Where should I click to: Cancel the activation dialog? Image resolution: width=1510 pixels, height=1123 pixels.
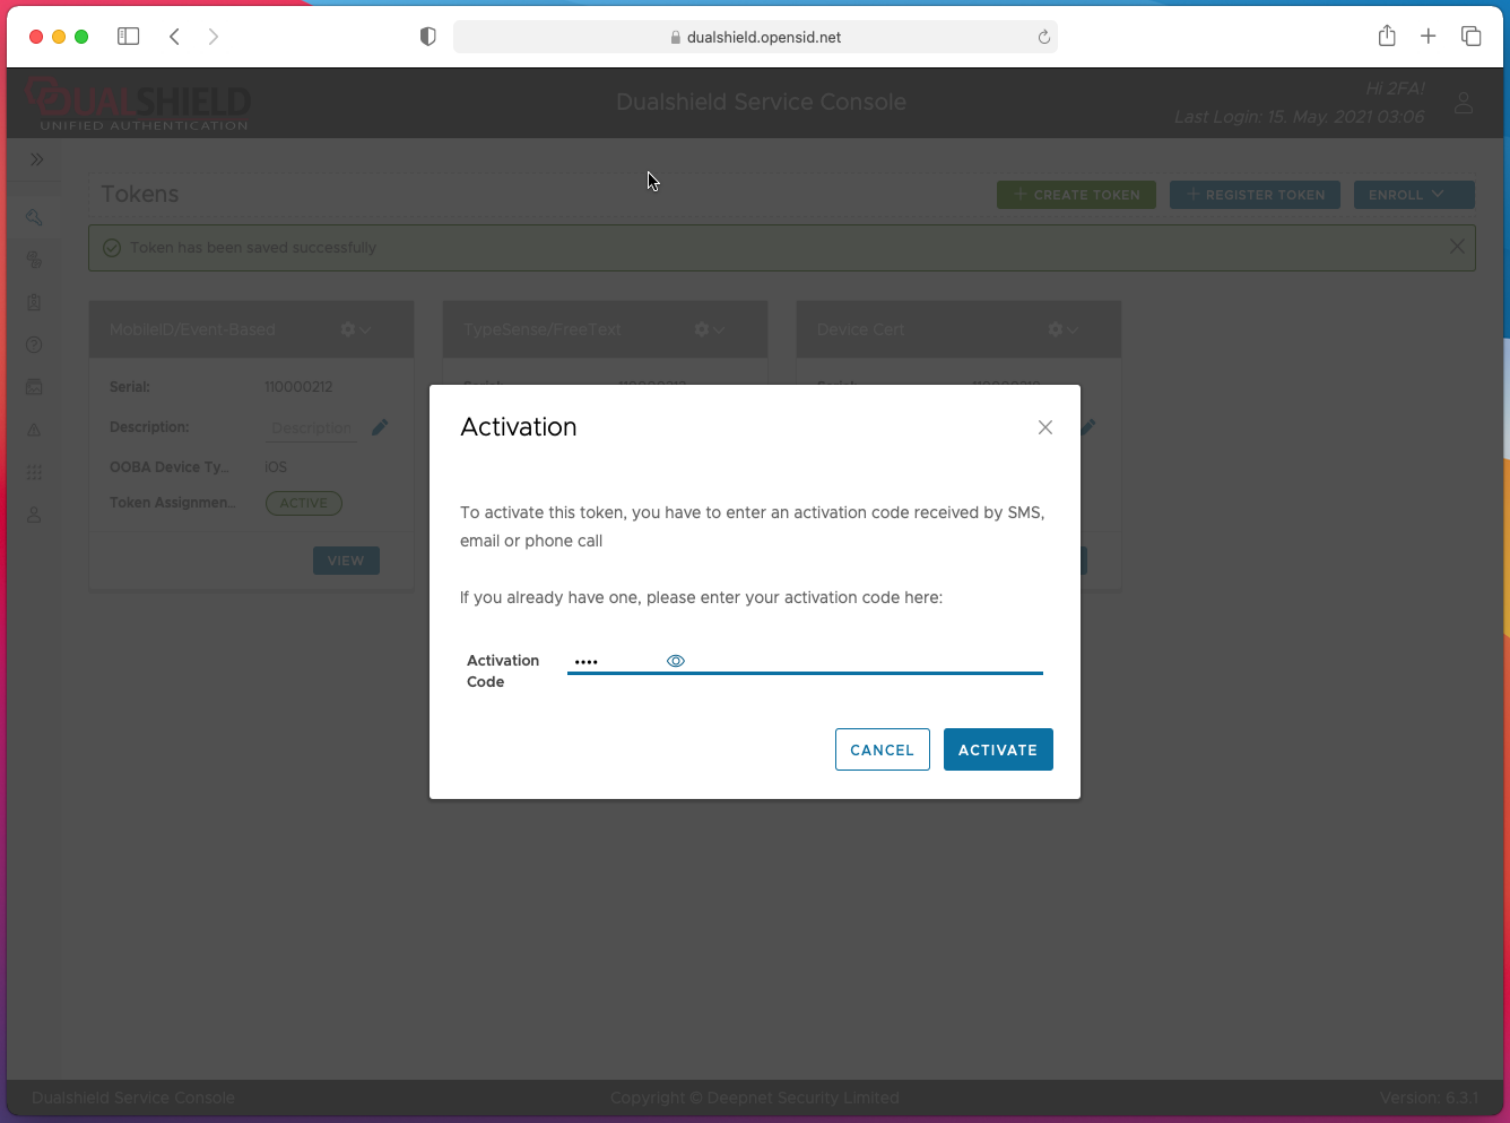(881, 750)
